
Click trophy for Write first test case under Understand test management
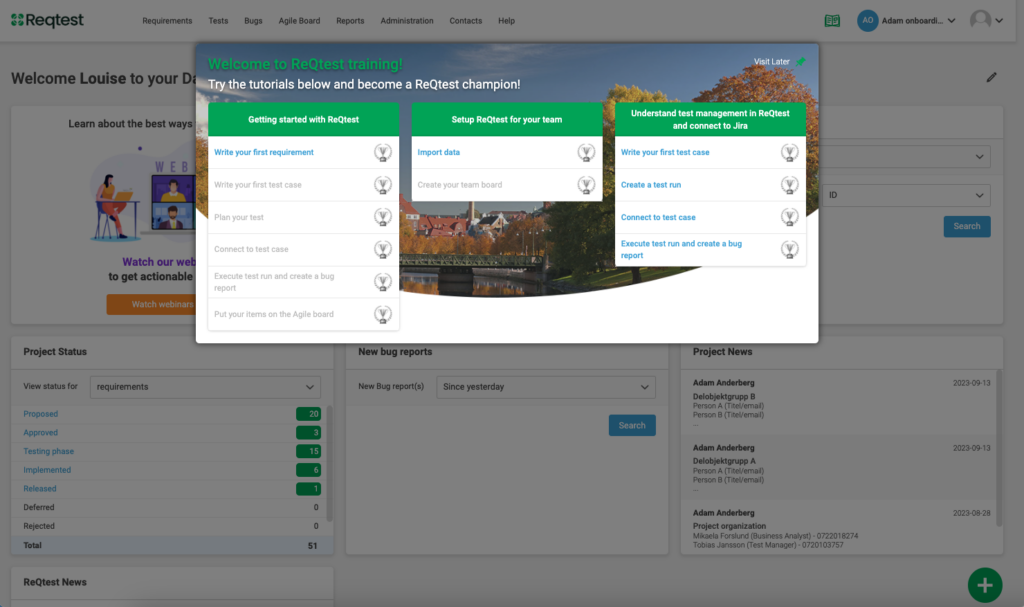(x=790, y=152)
